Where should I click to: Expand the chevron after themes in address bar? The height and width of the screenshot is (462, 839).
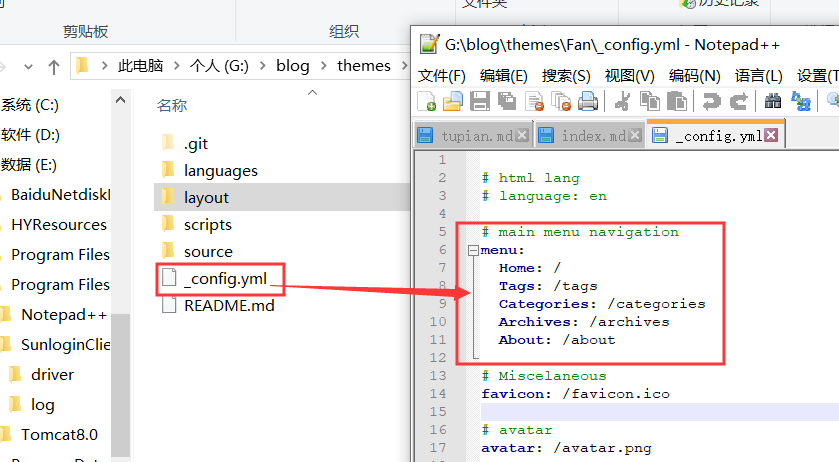405,66
